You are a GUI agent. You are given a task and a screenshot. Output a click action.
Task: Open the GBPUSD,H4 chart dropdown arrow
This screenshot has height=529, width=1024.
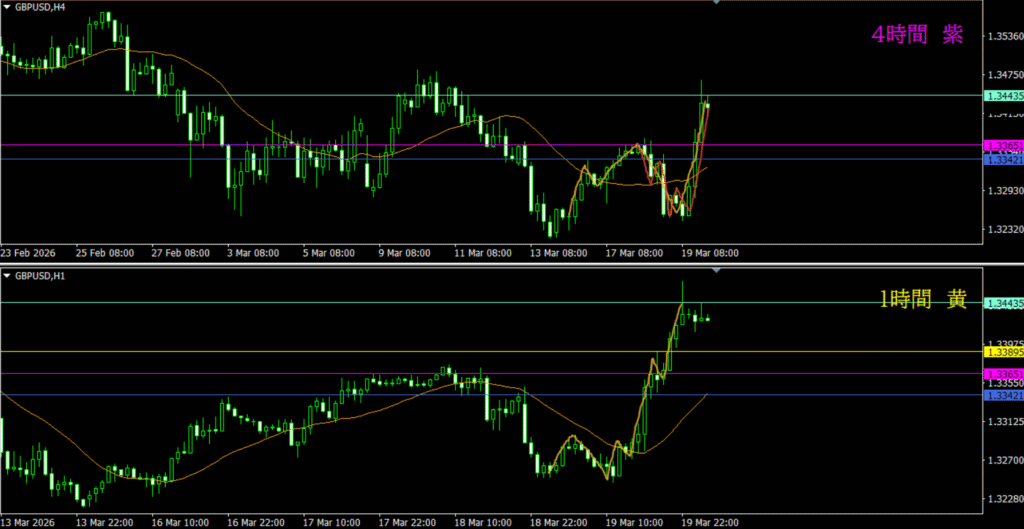(x=7, y=6)
